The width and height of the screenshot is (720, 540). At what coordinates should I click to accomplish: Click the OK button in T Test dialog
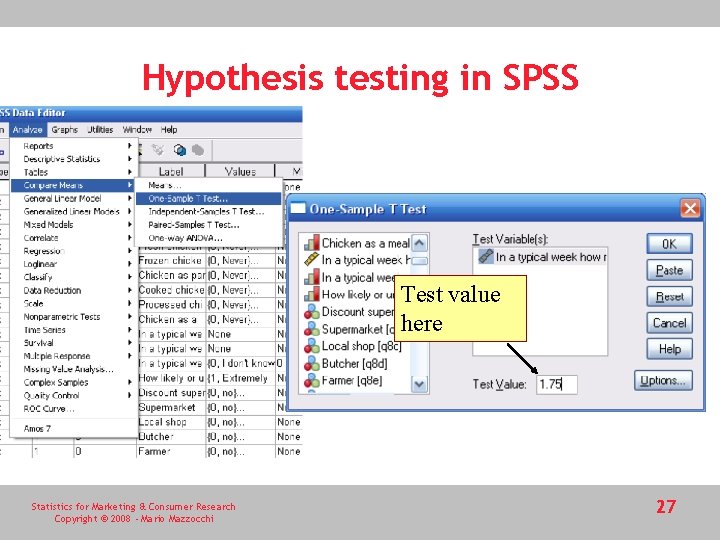point(669,244)
